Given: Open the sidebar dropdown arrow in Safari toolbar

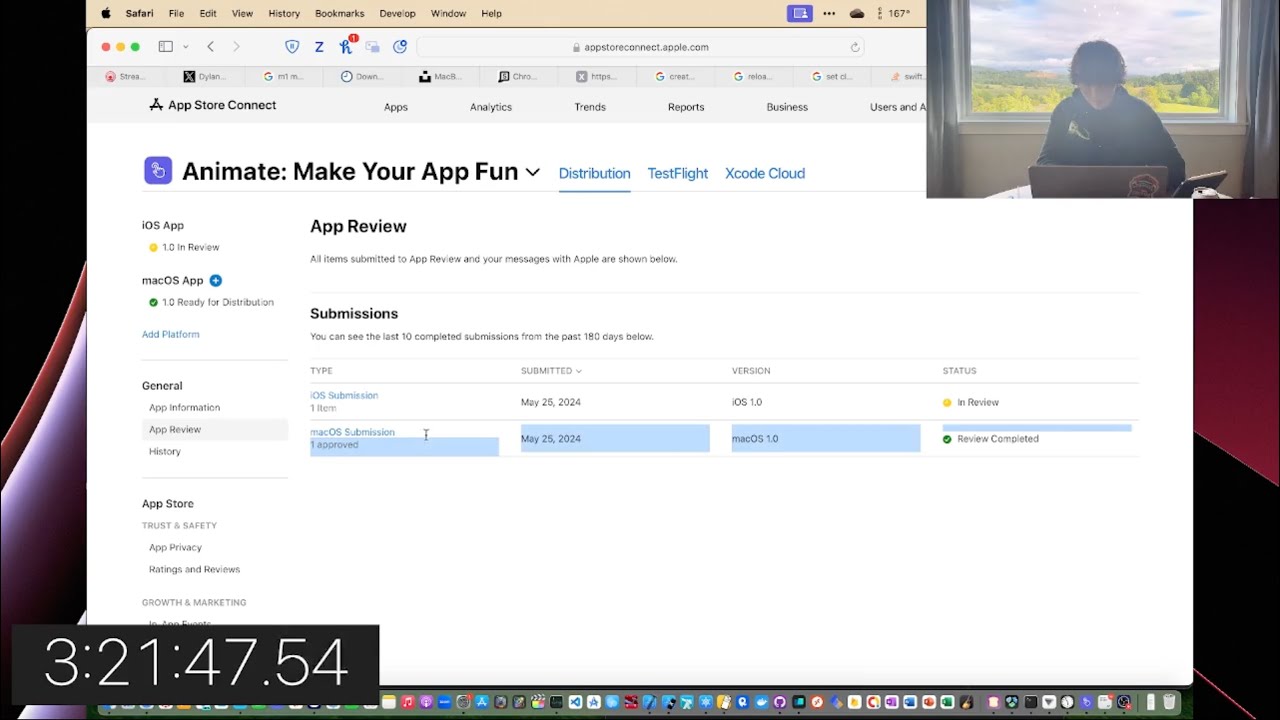Looking at the screenshot, I should (185, 47).
